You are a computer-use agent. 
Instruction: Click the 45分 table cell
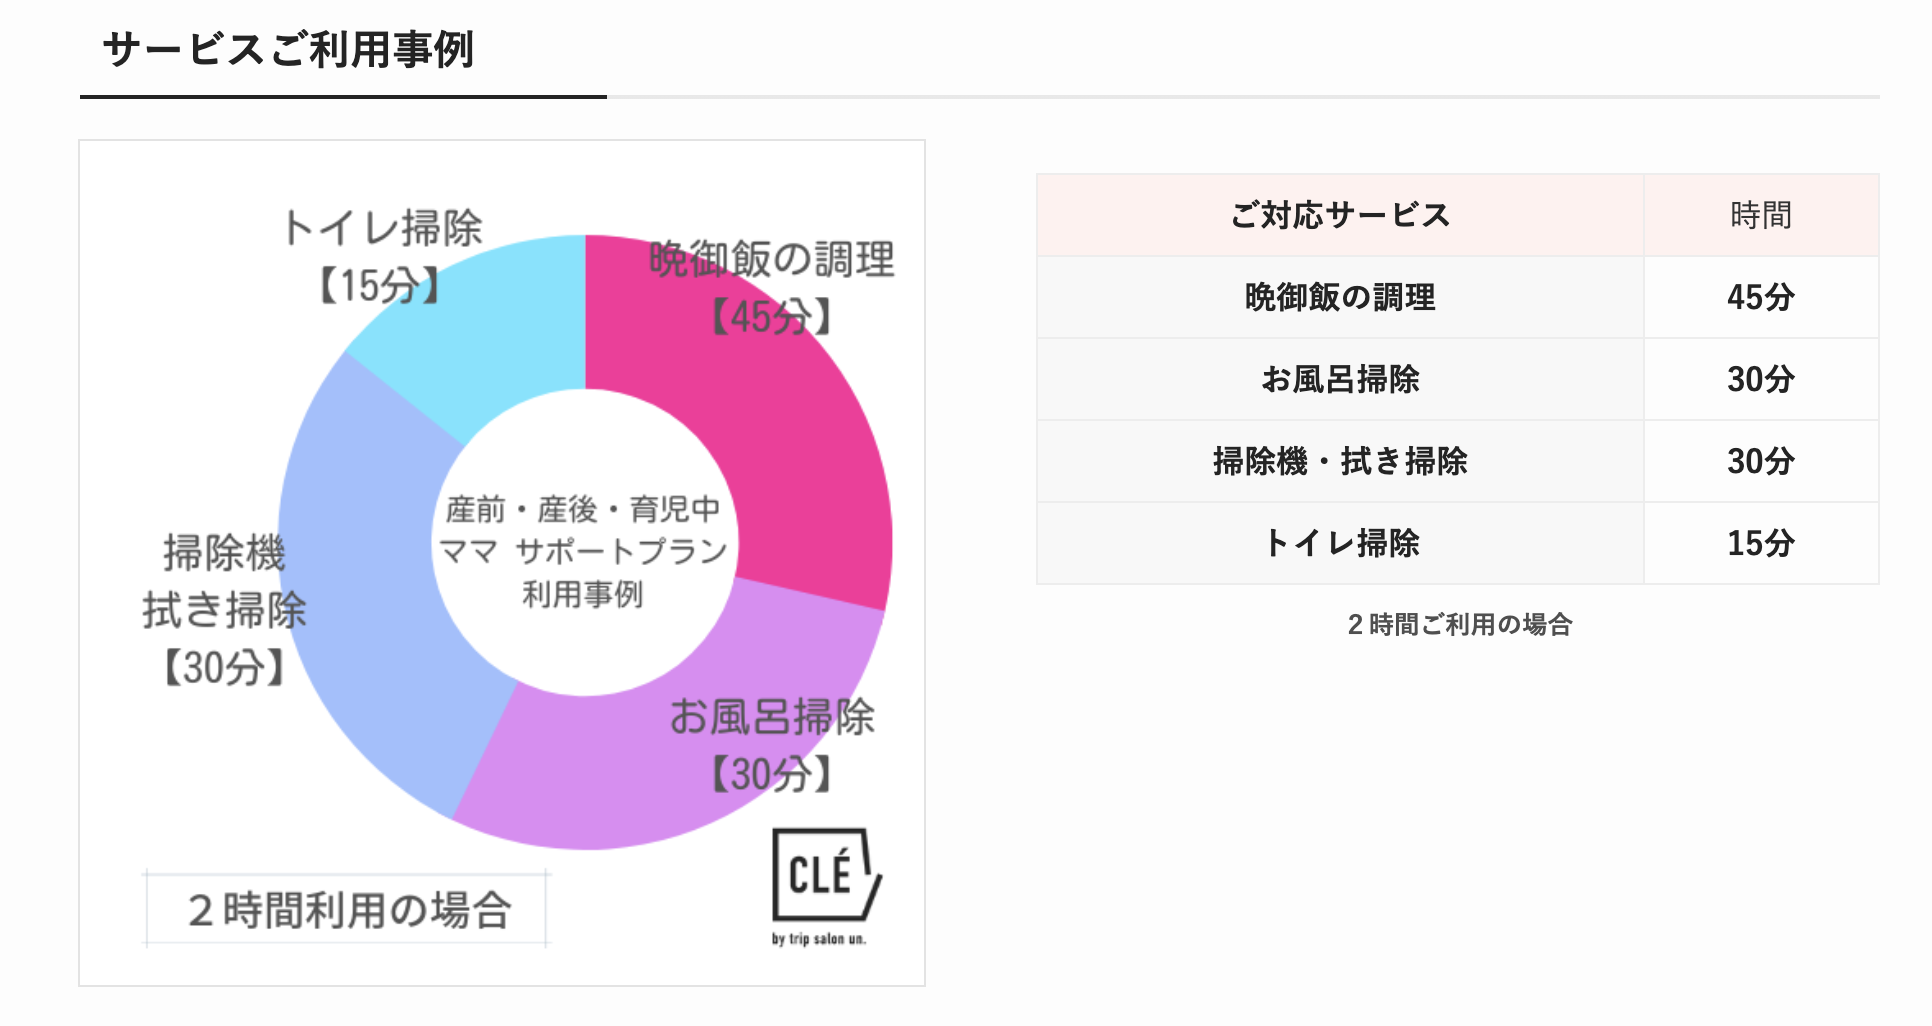[x=1760, y=297]
